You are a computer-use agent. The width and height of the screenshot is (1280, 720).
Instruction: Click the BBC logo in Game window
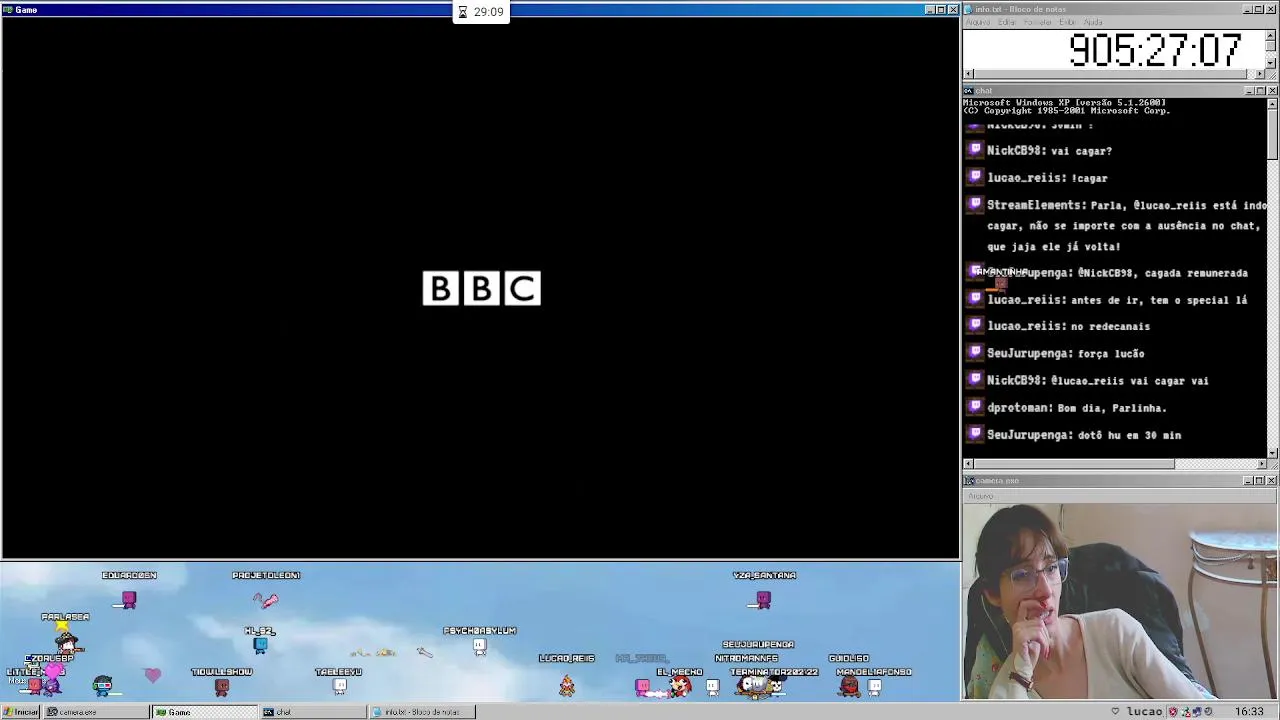[481, 288]
